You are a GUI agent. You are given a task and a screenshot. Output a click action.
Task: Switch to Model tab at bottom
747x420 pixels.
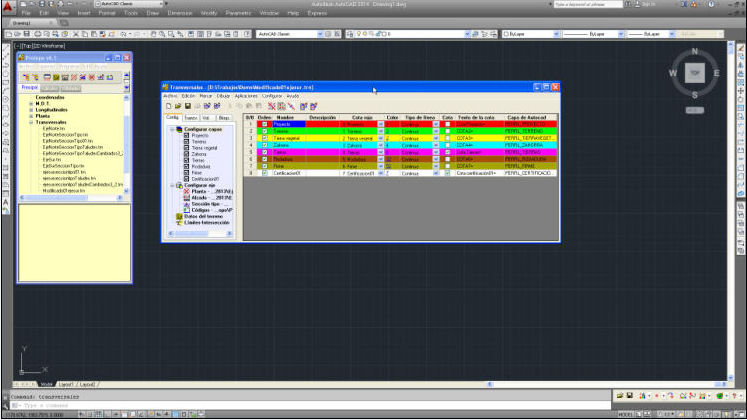tap(46, 384)
